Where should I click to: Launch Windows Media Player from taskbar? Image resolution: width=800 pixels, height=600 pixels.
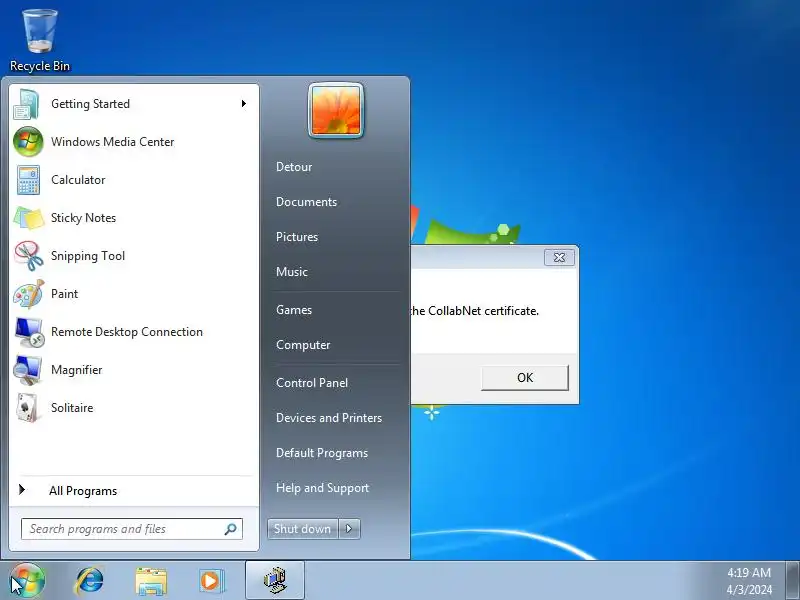point(211,581)
